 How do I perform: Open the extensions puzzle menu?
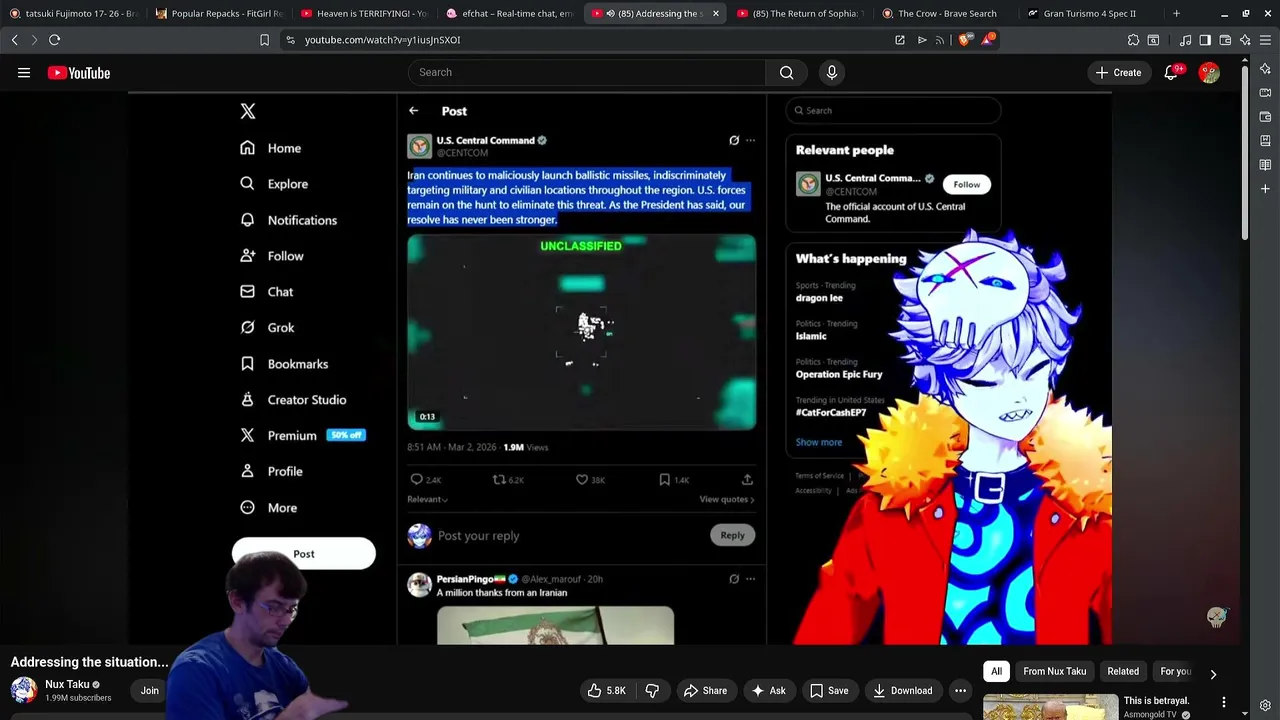pyautogui.click(x=1133, y=40)
